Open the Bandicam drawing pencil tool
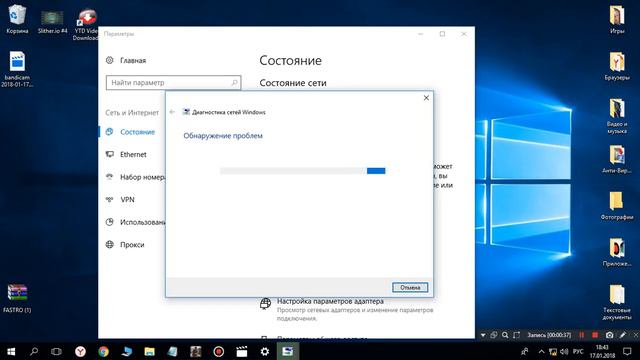 pos(622,335)
